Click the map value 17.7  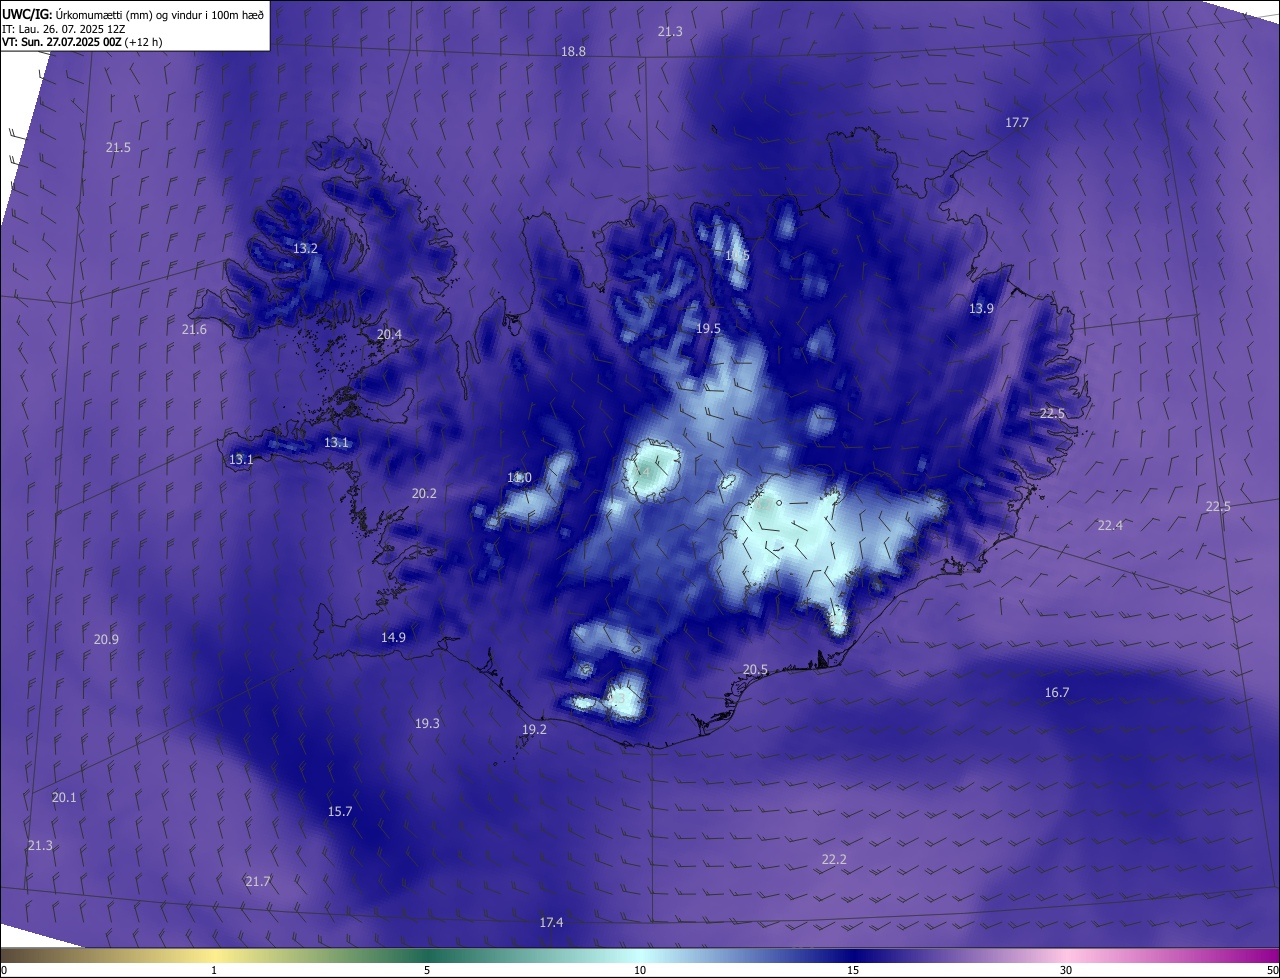(1017, 122)
